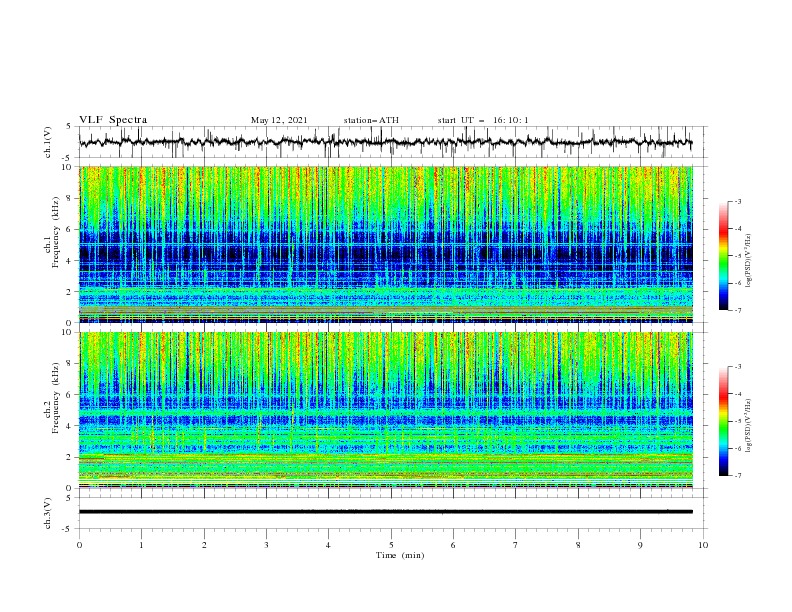Click the time axis tick label "0"
Viewport: 792px width, 612px height.
click(x=79, y=545)
